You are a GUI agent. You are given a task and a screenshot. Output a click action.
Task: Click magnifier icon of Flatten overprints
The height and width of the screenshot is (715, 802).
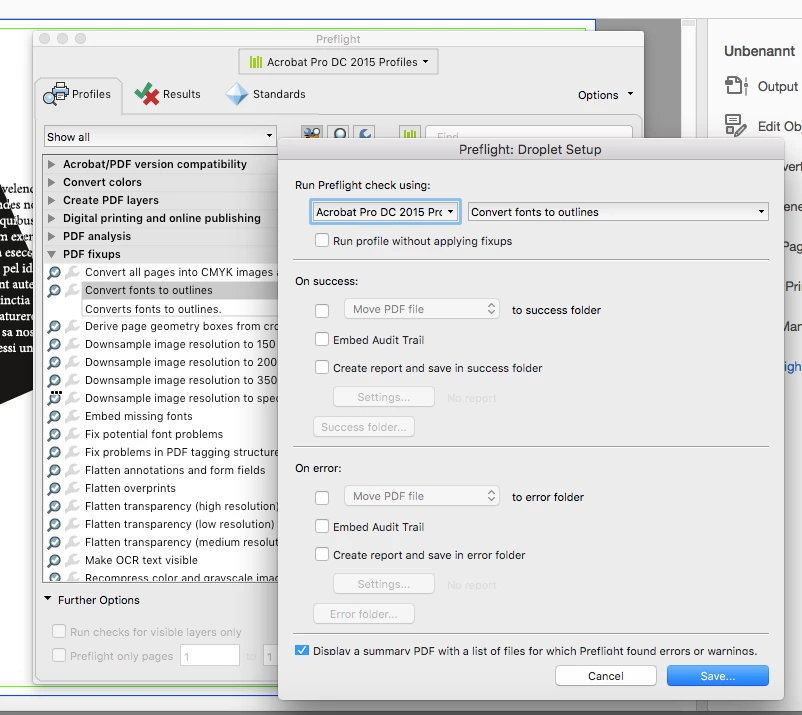point(54,488)
